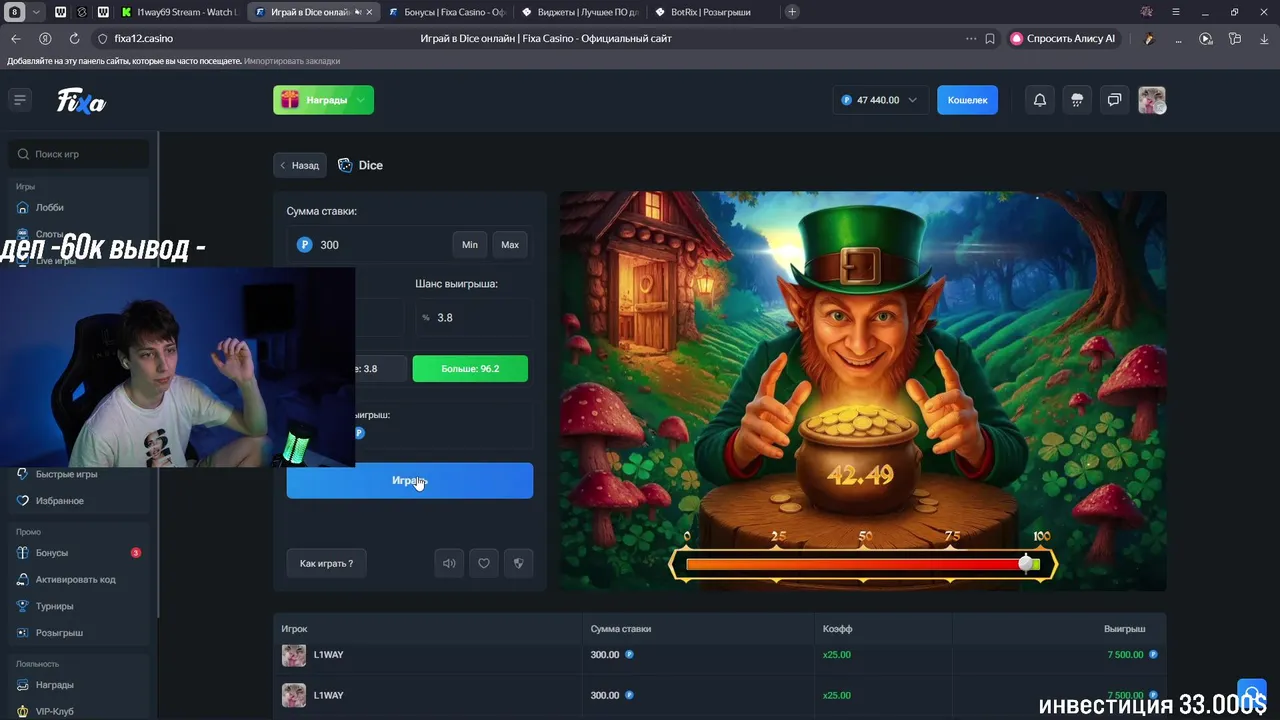Set the bet to Min
Screen dimensions: 1280x720
point(470,245)
